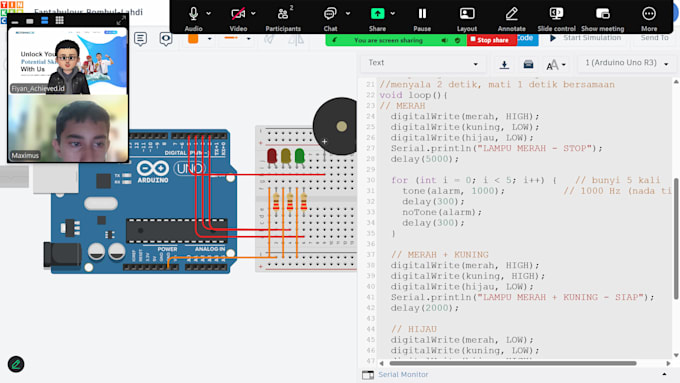Screen dimensions: 680x383
Task: Click code line 'void loop(){'
Action: 413,95
